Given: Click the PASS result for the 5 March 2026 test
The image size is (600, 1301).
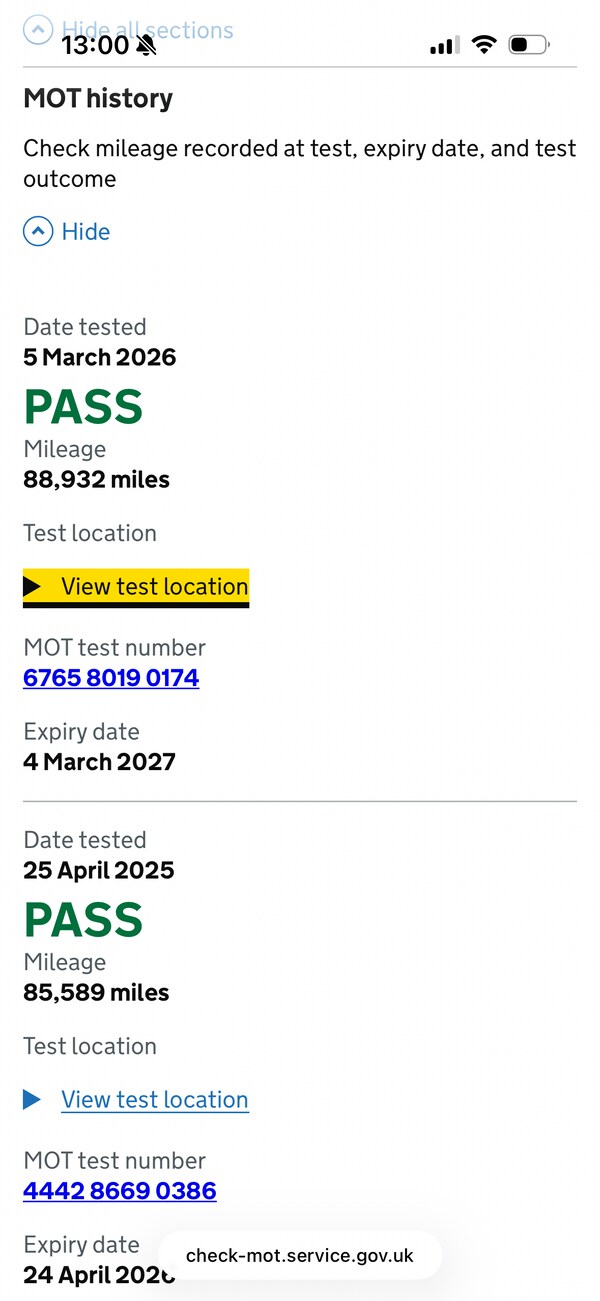Looking at the screenshot, I should tap(84, 407).
